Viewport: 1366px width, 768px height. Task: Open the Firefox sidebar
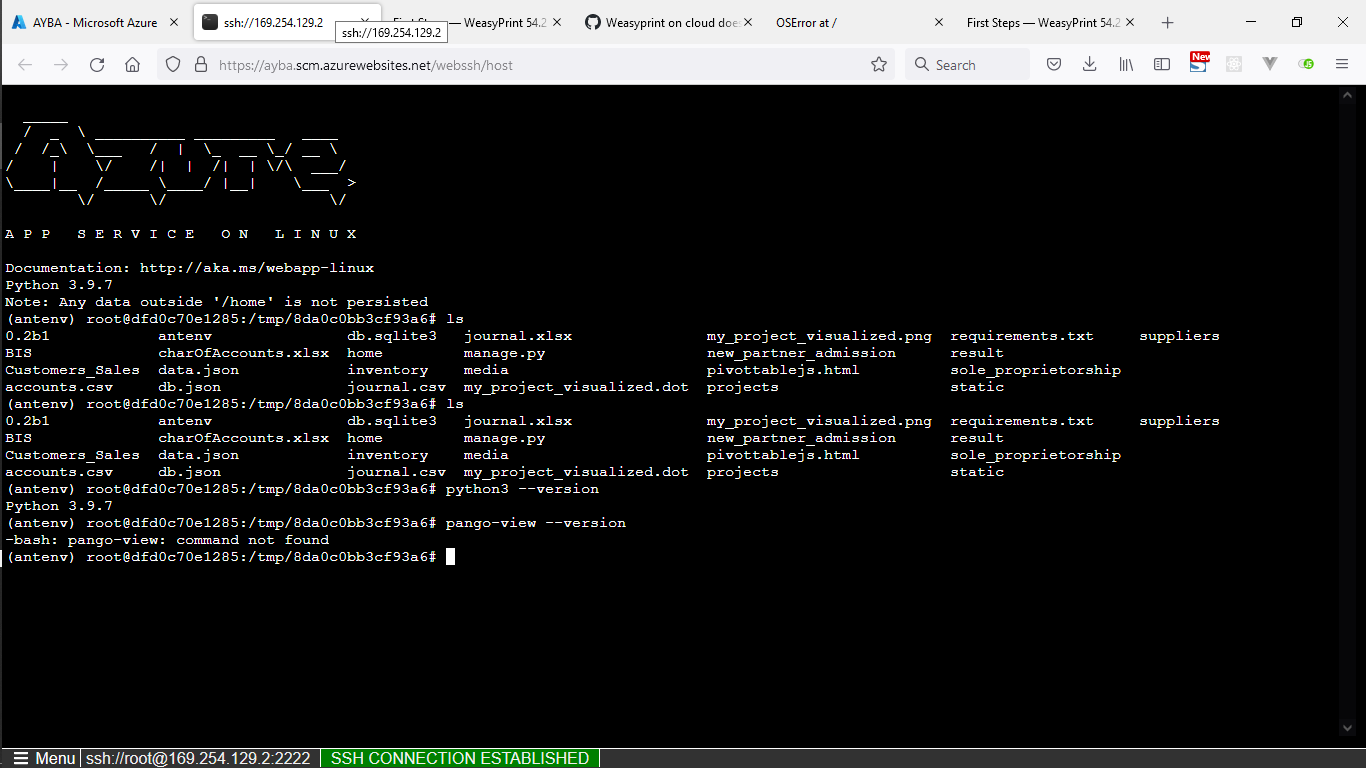1161,63
